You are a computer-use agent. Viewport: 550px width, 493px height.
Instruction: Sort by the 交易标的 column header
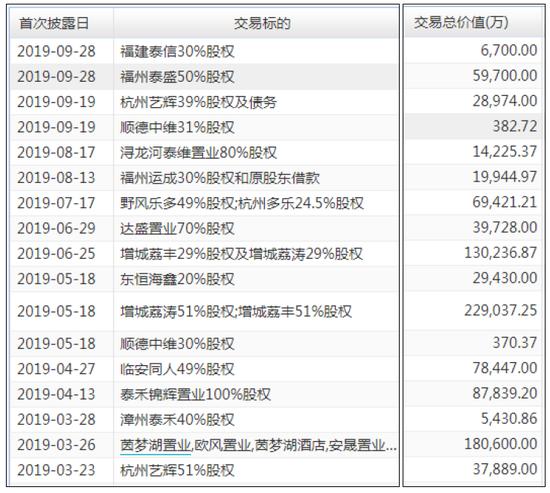tap(262, 23)
